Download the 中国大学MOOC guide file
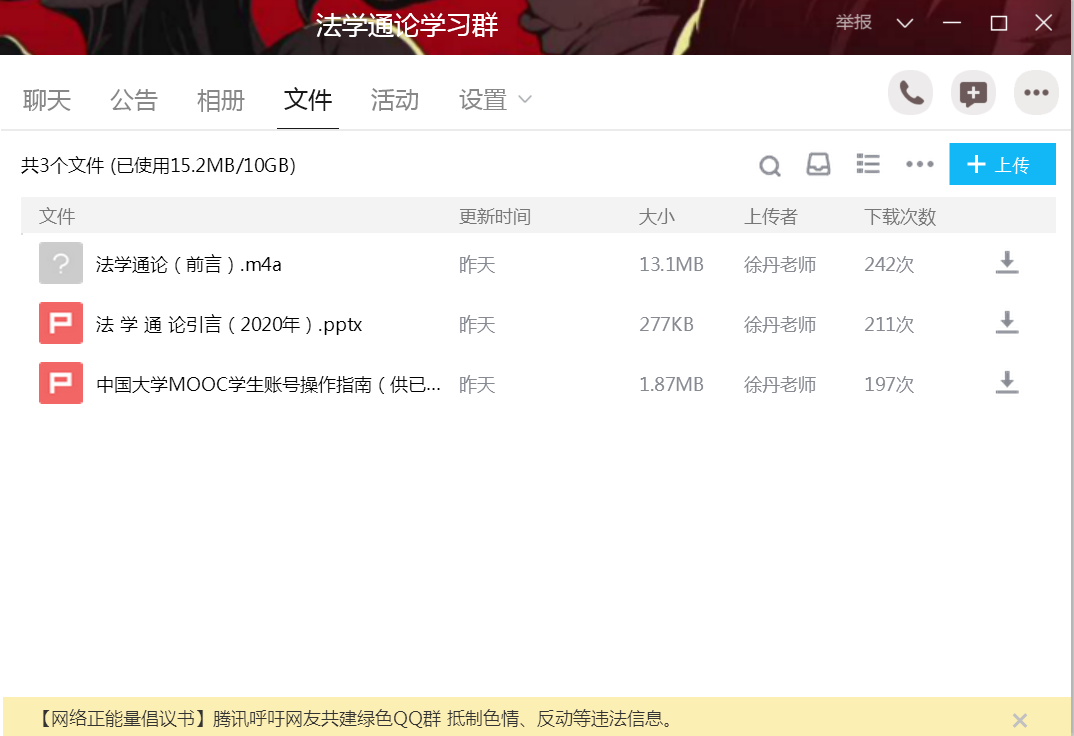 pyautogui.click(x=1007, y=383)
